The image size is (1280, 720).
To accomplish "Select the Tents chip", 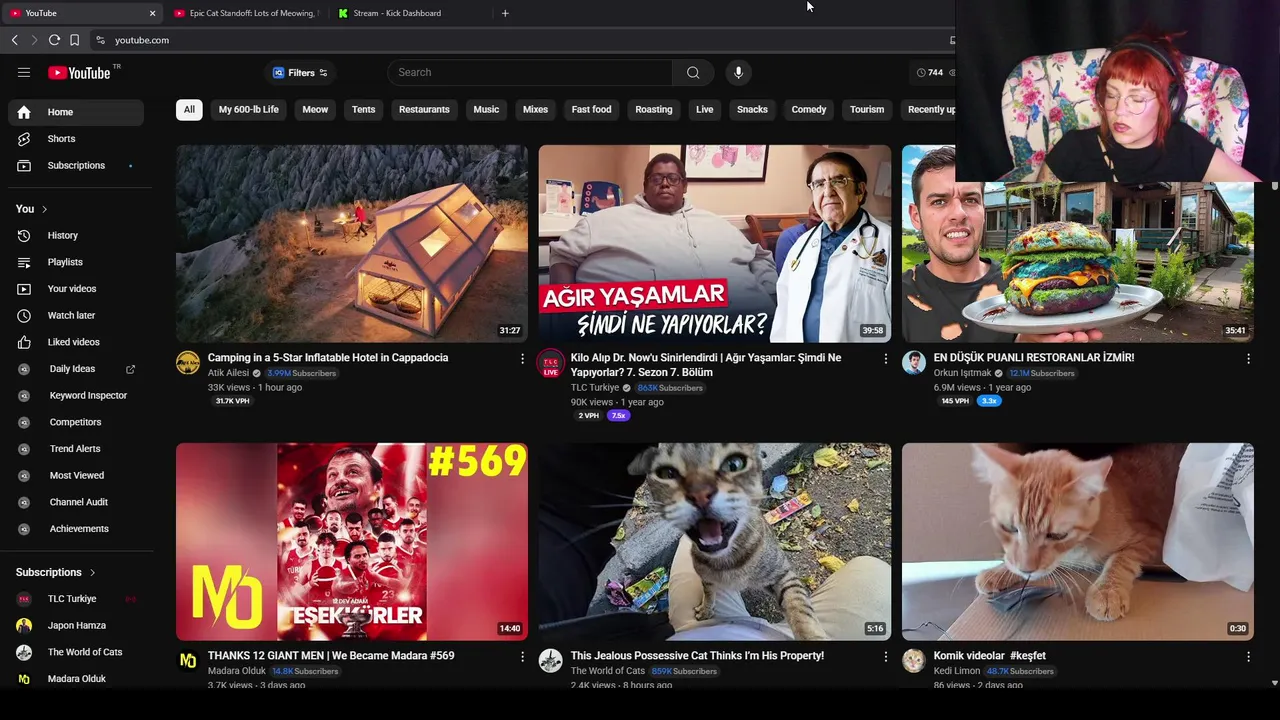I will click(x=363, y=109).
